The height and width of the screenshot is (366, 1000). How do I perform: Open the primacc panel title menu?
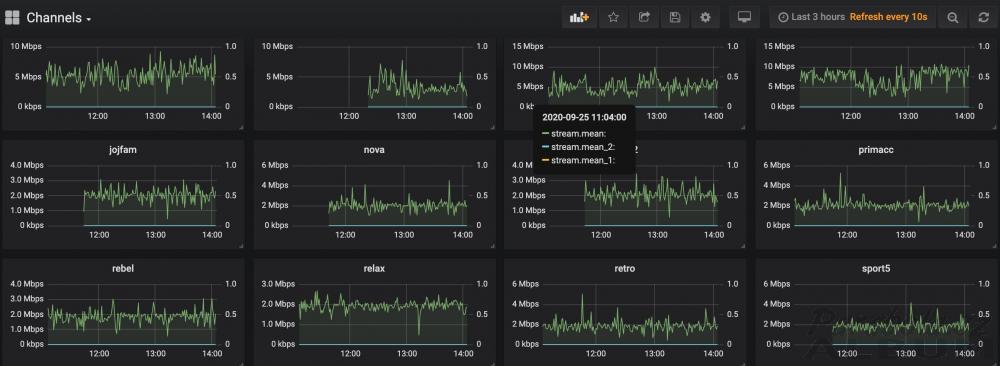pos(876,150)
